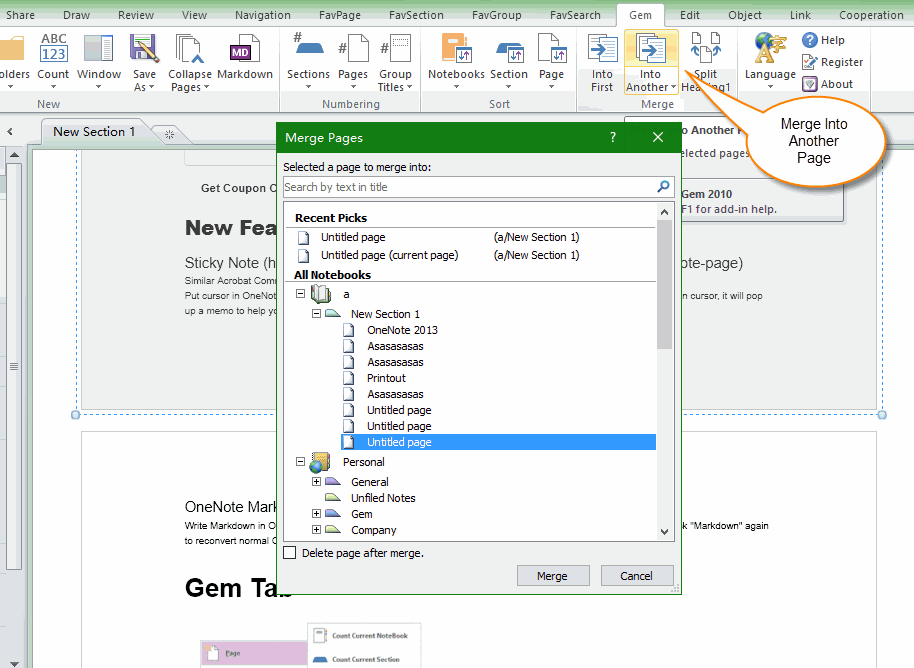Viewport: 914px width, 668px height.
Task: Open the FavPage ribbon tab
Action: pos(340,15)
